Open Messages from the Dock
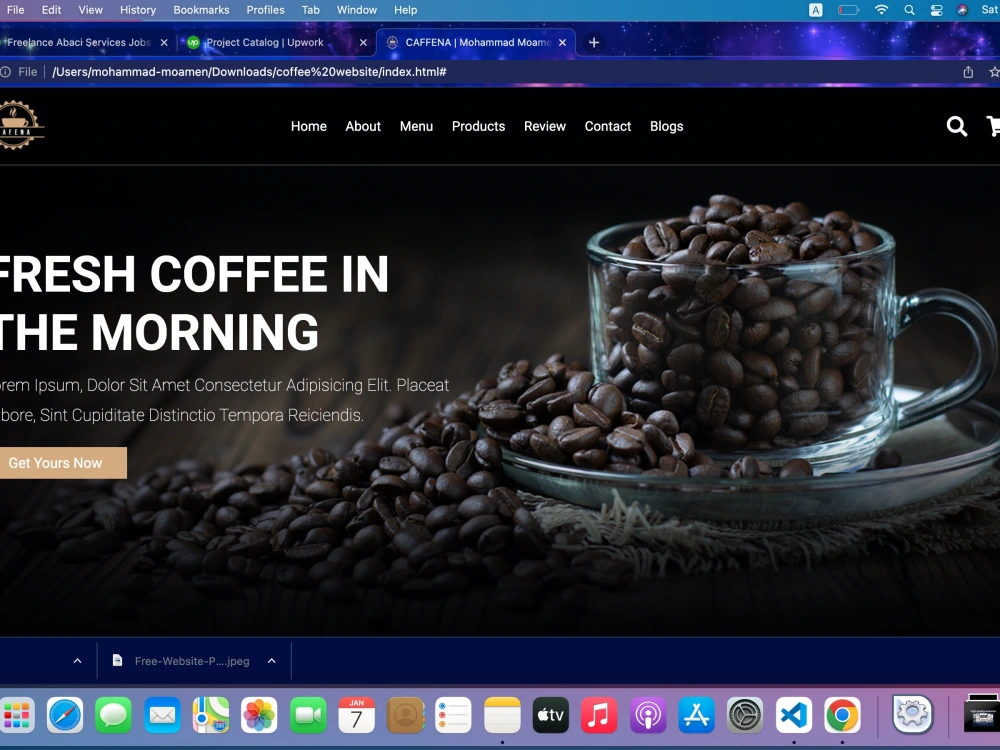 click(114, 715)
